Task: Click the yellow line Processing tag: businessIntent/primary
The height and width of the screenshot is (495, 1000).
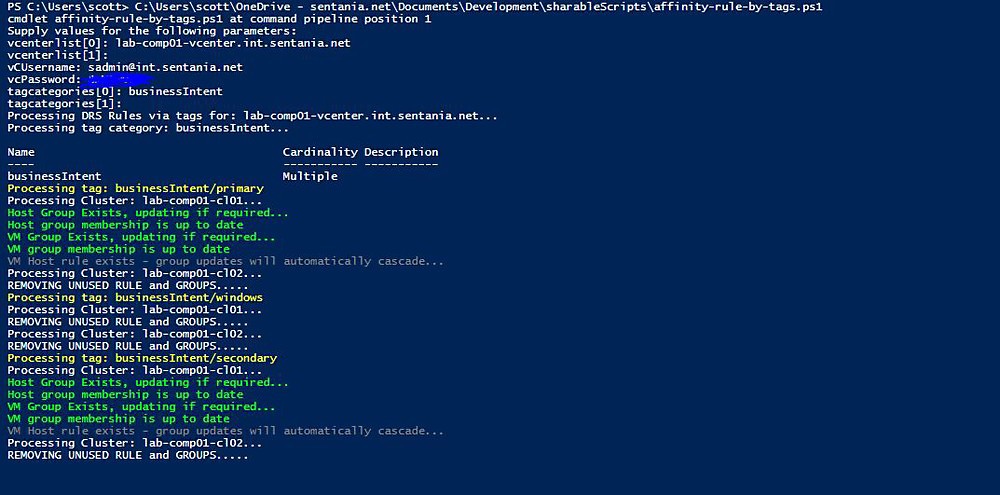Action: 135,189
